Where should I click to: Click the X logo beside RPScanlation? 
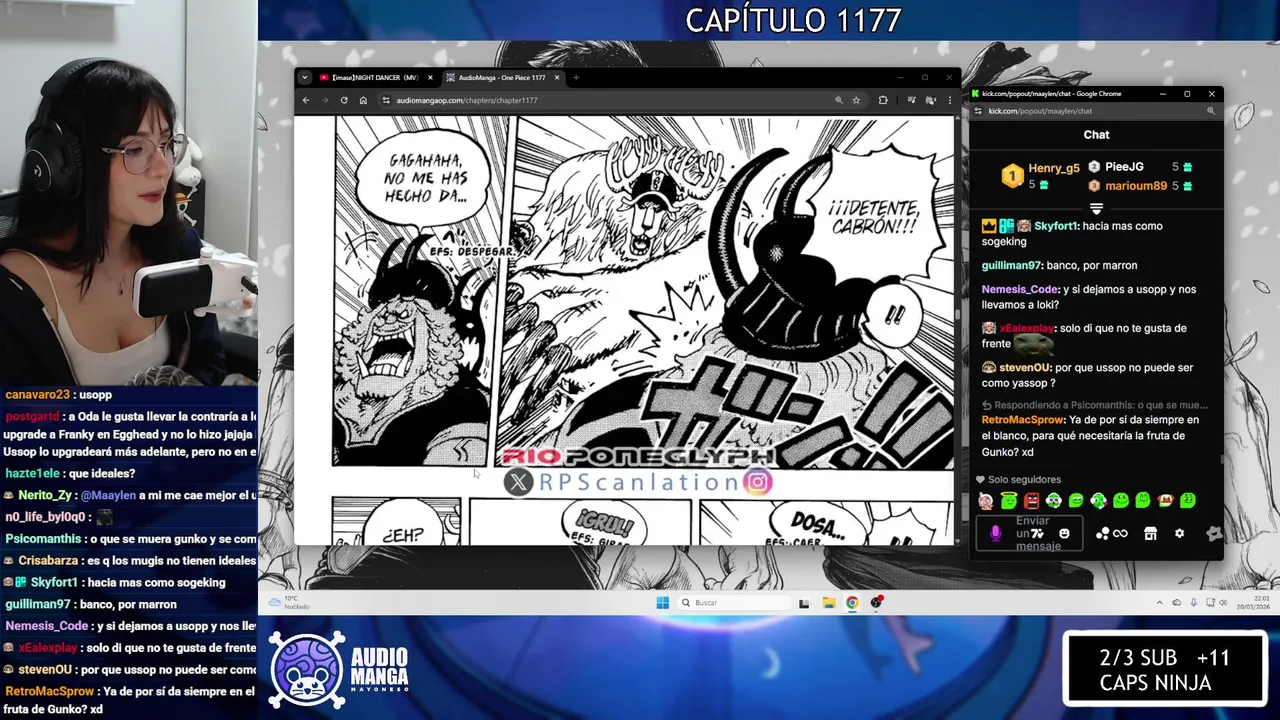[518, 483]
